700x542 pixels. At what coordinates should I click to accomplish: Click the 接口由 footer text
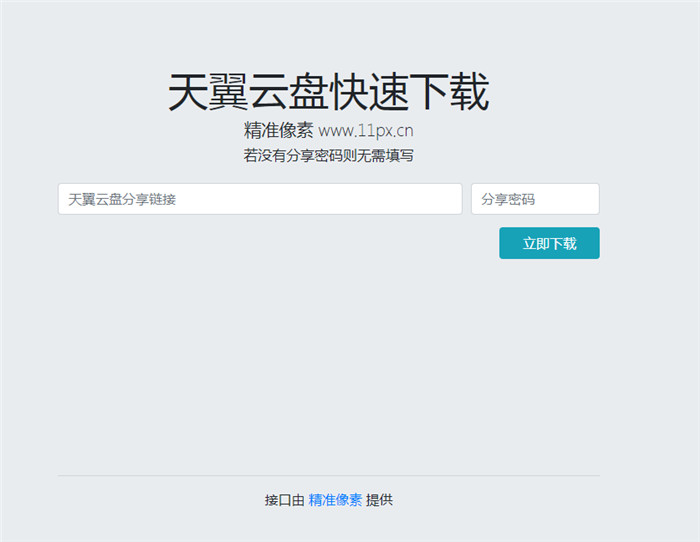point(284,500)
